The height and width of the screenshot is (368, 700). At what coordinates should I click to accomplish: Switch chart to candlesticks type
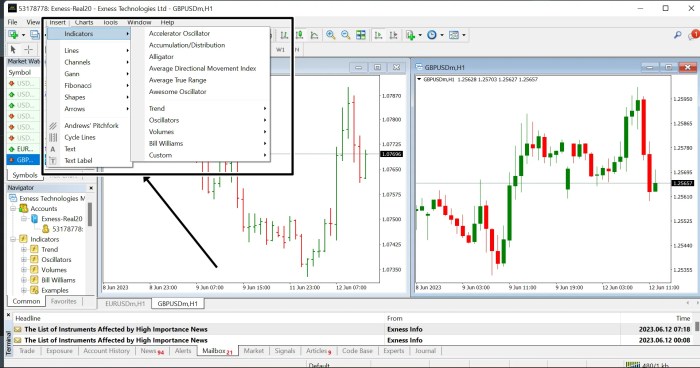[x=299, y=35]
